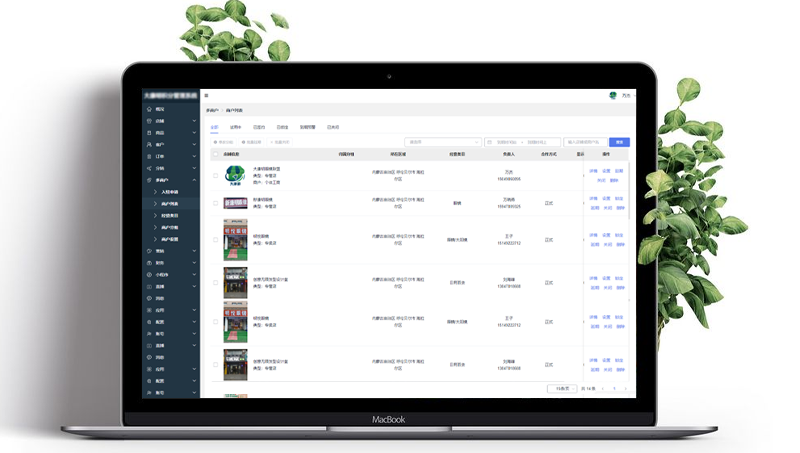Expand the 客户 sidebar menu chevron
The width and height of the screenshot is (800, 453).
click(194, 145)
